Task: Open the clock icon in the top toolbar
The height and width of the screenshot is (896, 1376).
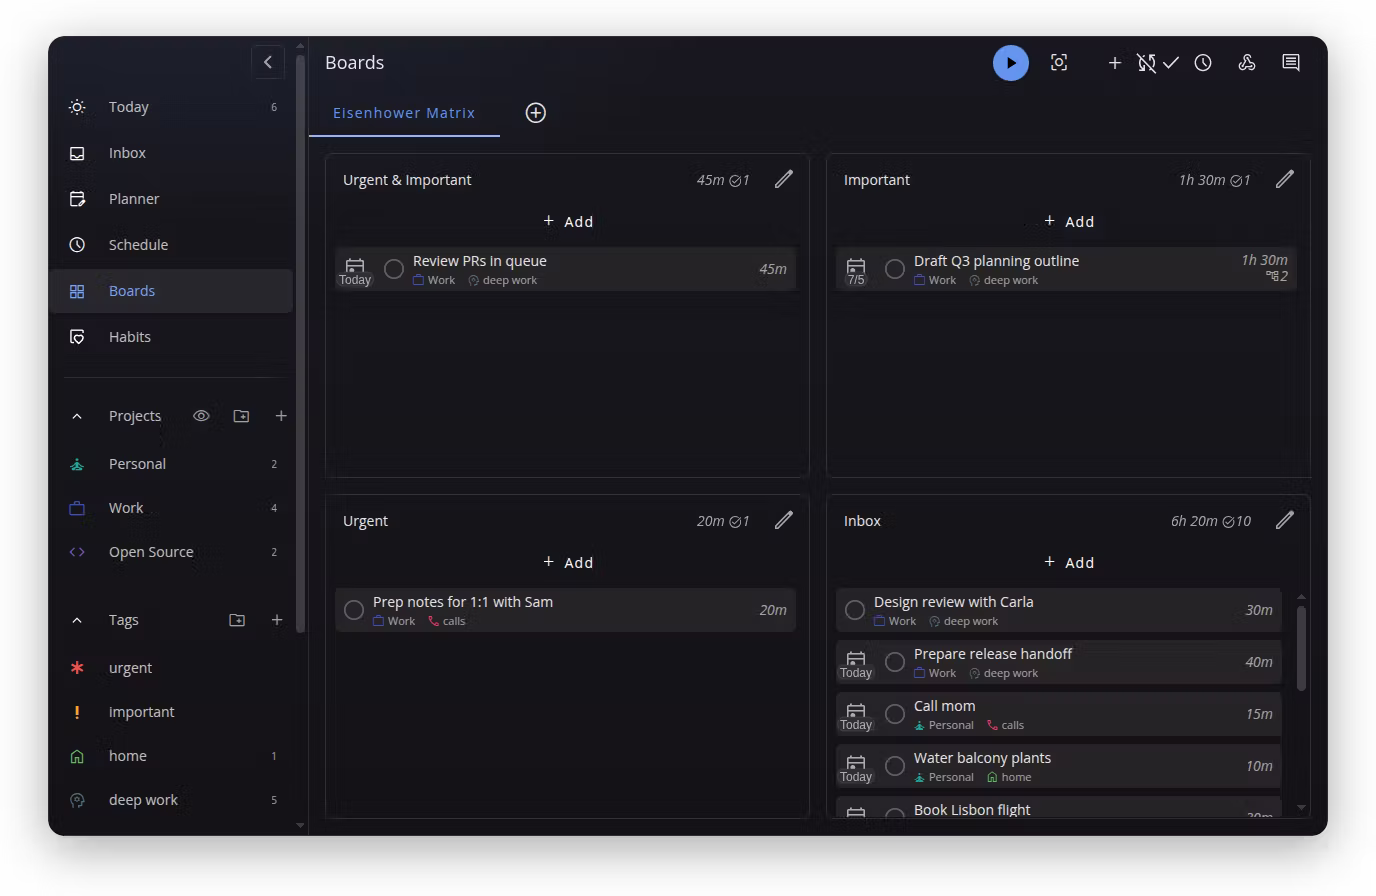Action: coord(1203,63)
